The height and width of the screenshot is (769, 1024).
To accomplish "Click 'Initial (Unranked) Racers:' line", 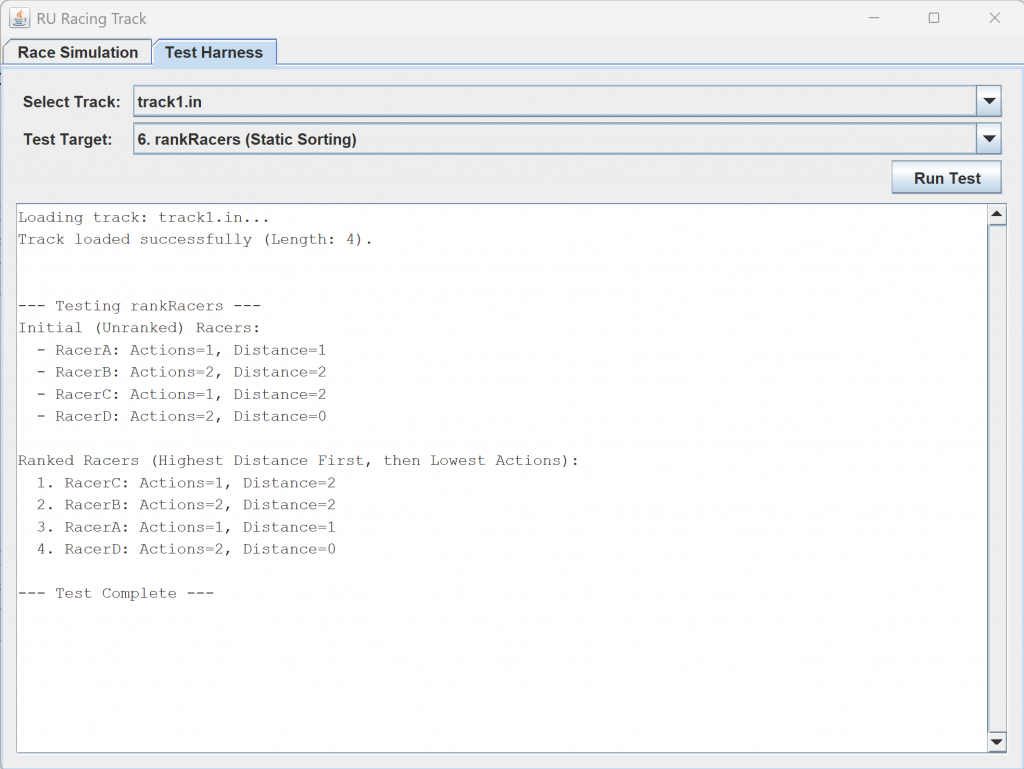I will pos(138,328).
